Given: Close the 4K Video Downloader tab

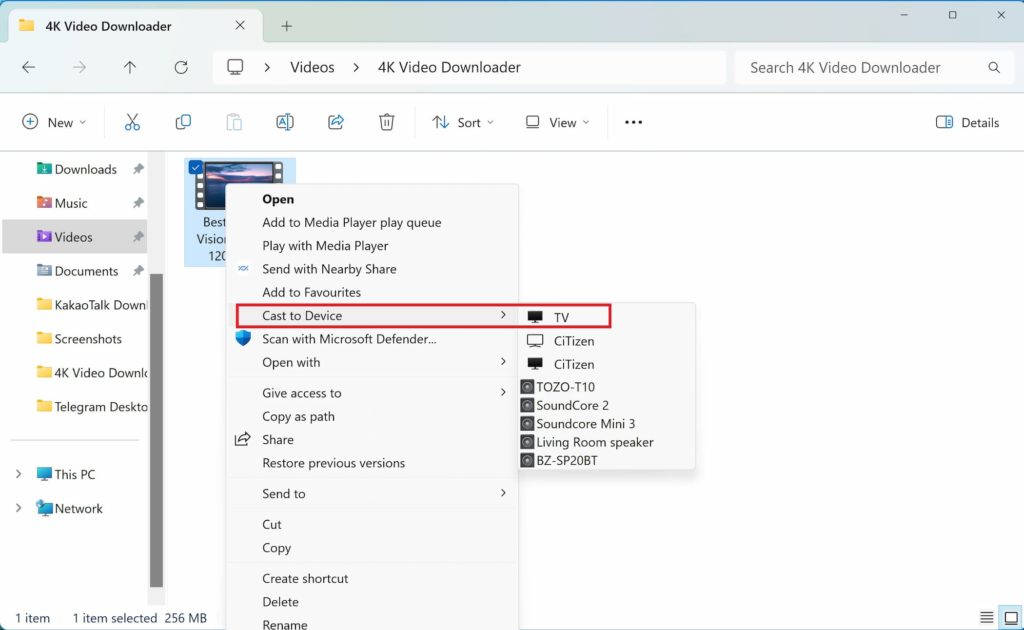Looking at the screenshot, I should 240,25.
